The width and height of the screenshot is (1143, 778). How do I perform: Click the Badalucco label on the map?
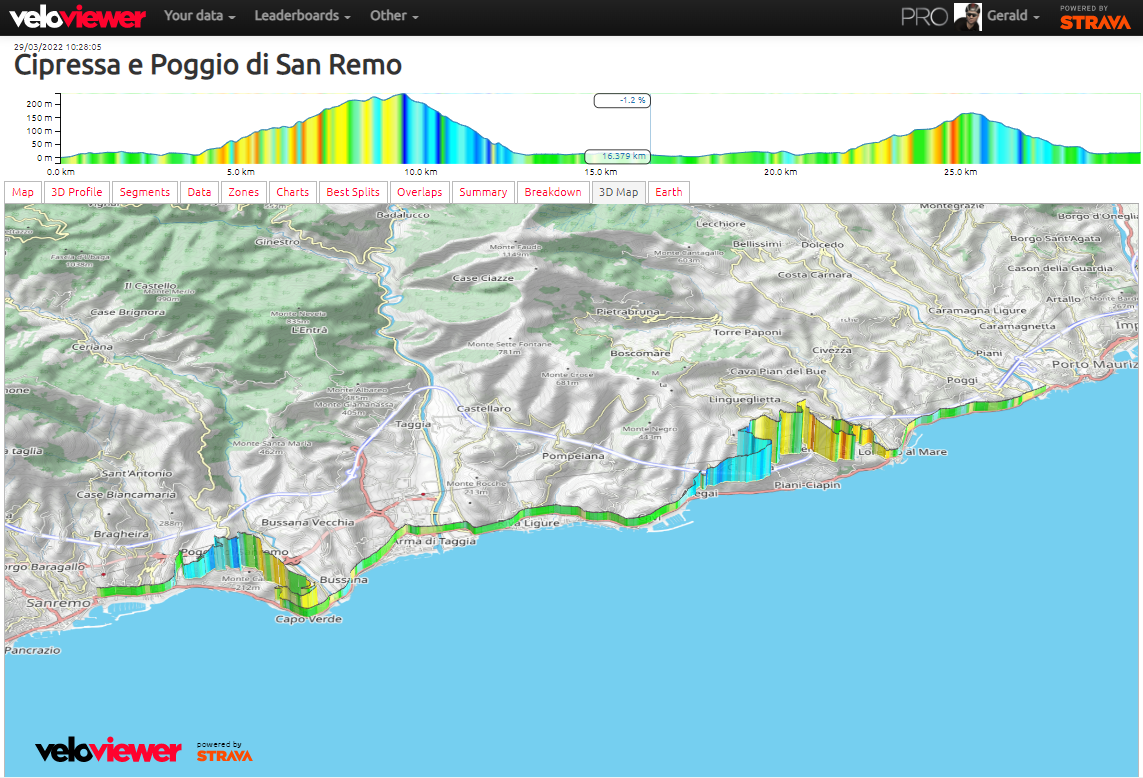(403, 215)
